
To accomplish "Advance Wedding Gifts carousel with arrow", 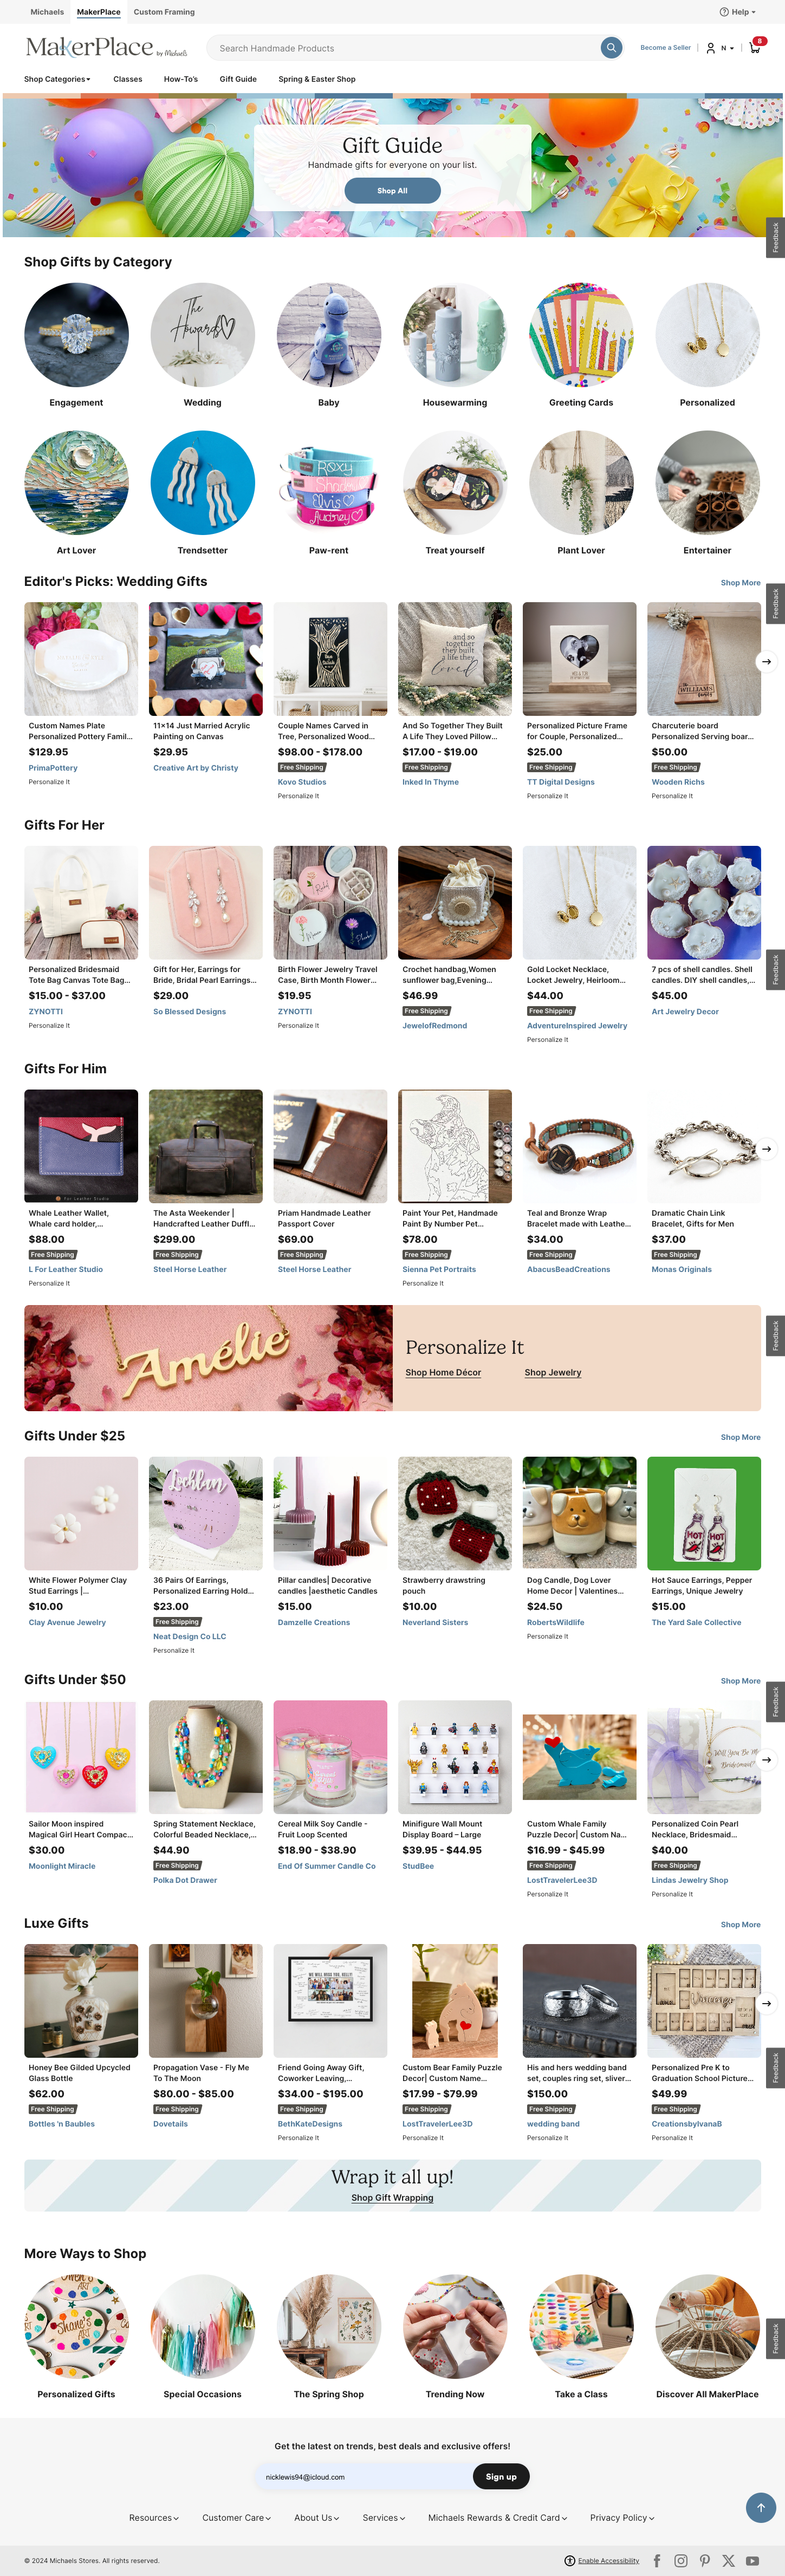I will click(x=766, y=661).
